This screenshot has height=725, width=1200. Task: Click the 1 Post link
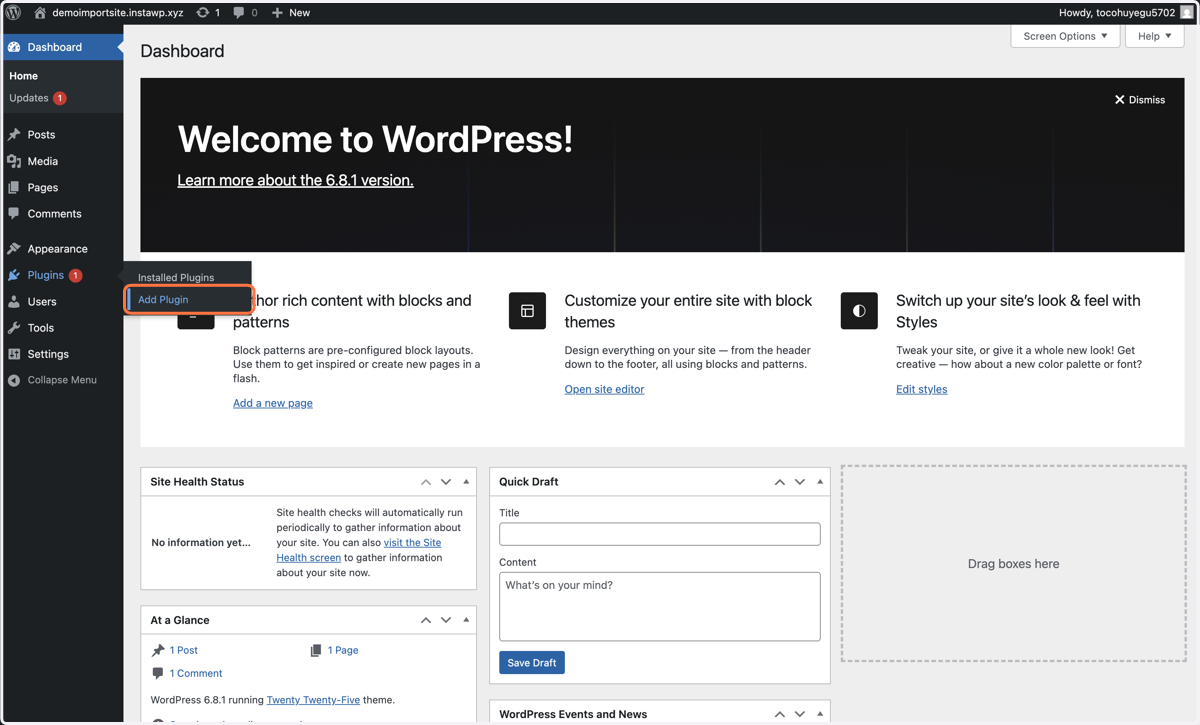pos(184,650)
